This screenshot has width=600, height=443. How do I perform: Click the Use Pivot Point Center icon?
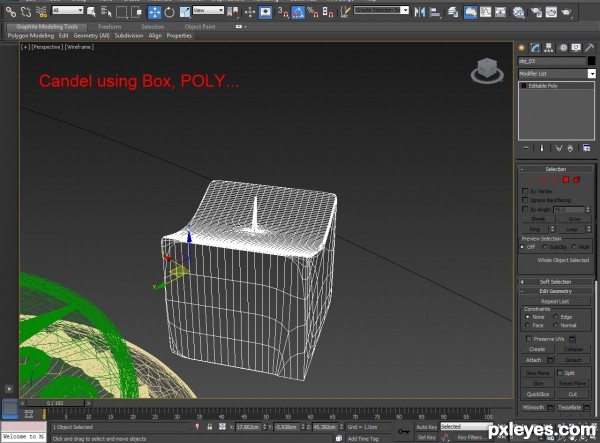click(x=232, y=12)
